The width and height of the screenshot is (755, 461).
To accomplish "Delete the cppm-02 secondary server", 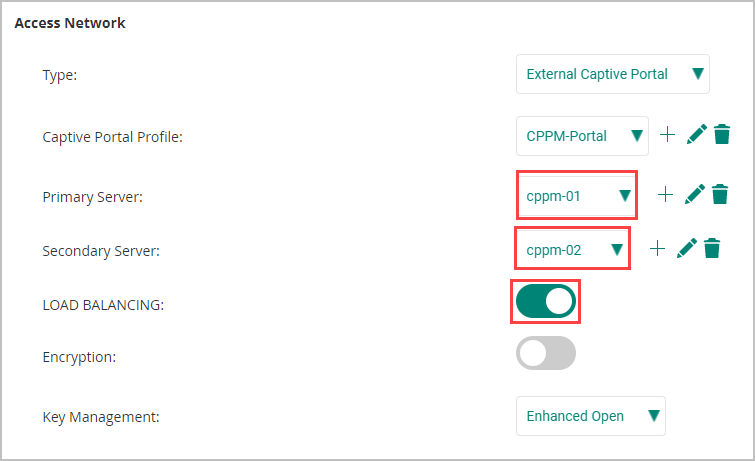I will pyautogui.click(x=712, y=249).
